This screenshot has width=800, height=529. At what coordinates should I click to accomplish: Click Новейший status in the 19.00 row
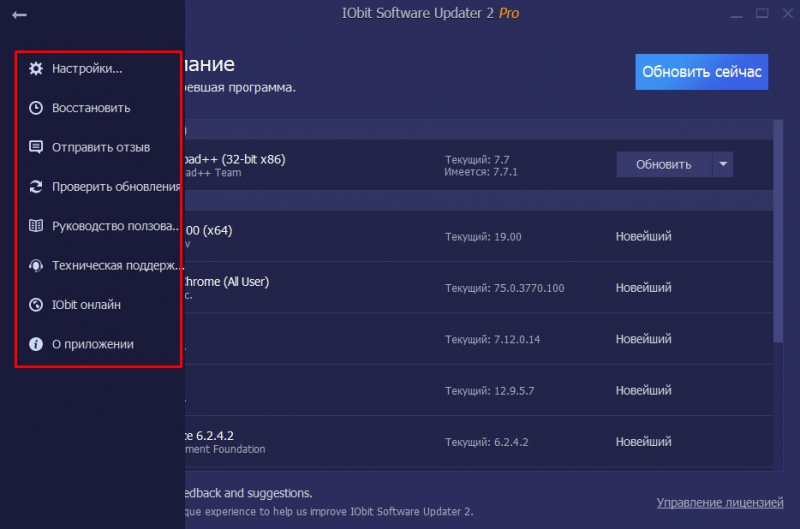643,236
